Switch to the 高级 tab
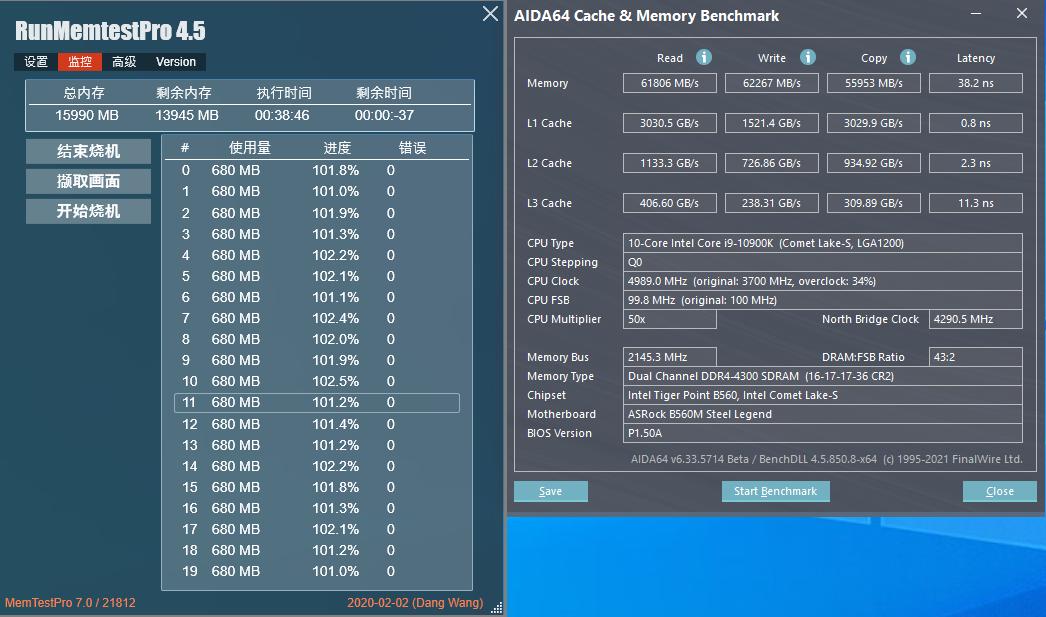This screenshot has width=1046, height=617. 122,61
